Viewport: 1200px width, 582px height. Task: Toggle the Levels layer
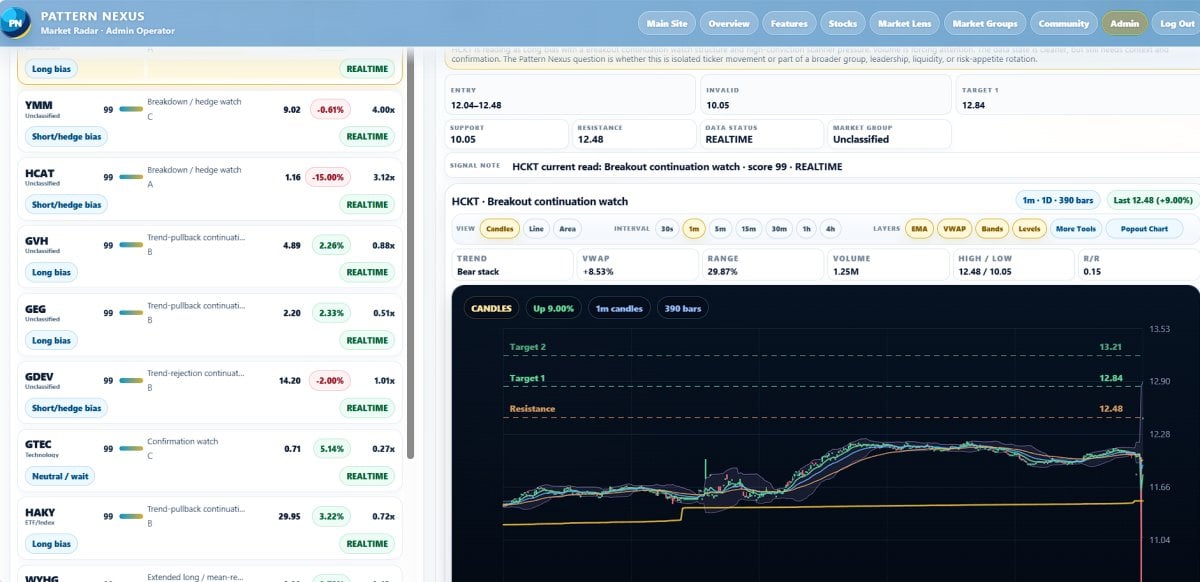(x=1029, y=229)
